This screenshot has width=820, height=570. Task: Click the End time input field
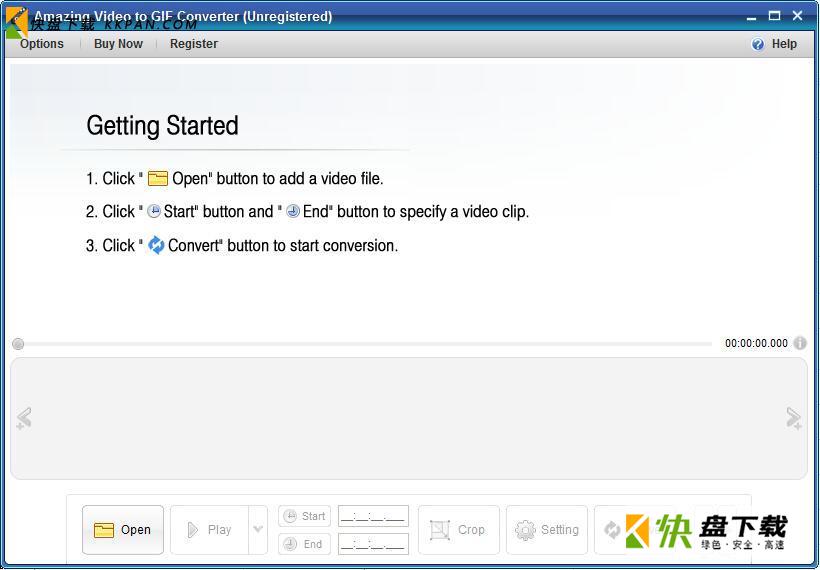373,544
